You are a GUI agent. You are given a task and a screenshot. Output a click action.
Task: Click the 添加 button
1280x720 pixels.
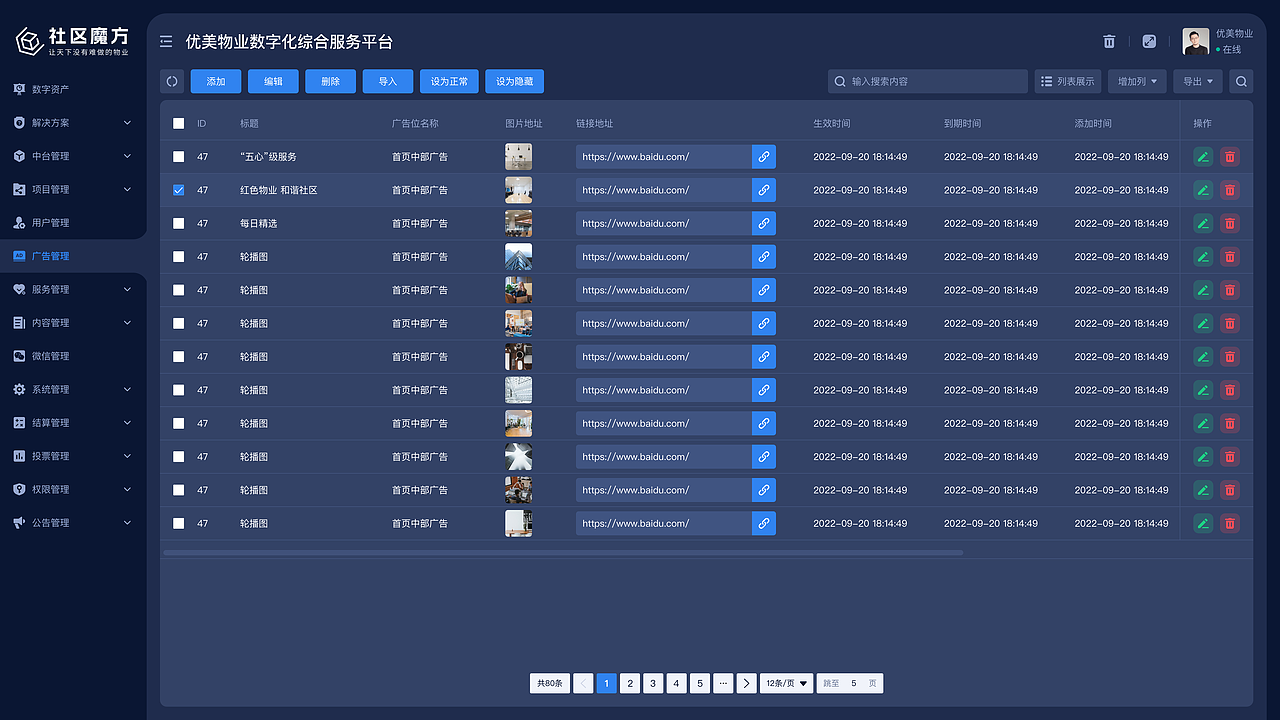tap(216, 81)
